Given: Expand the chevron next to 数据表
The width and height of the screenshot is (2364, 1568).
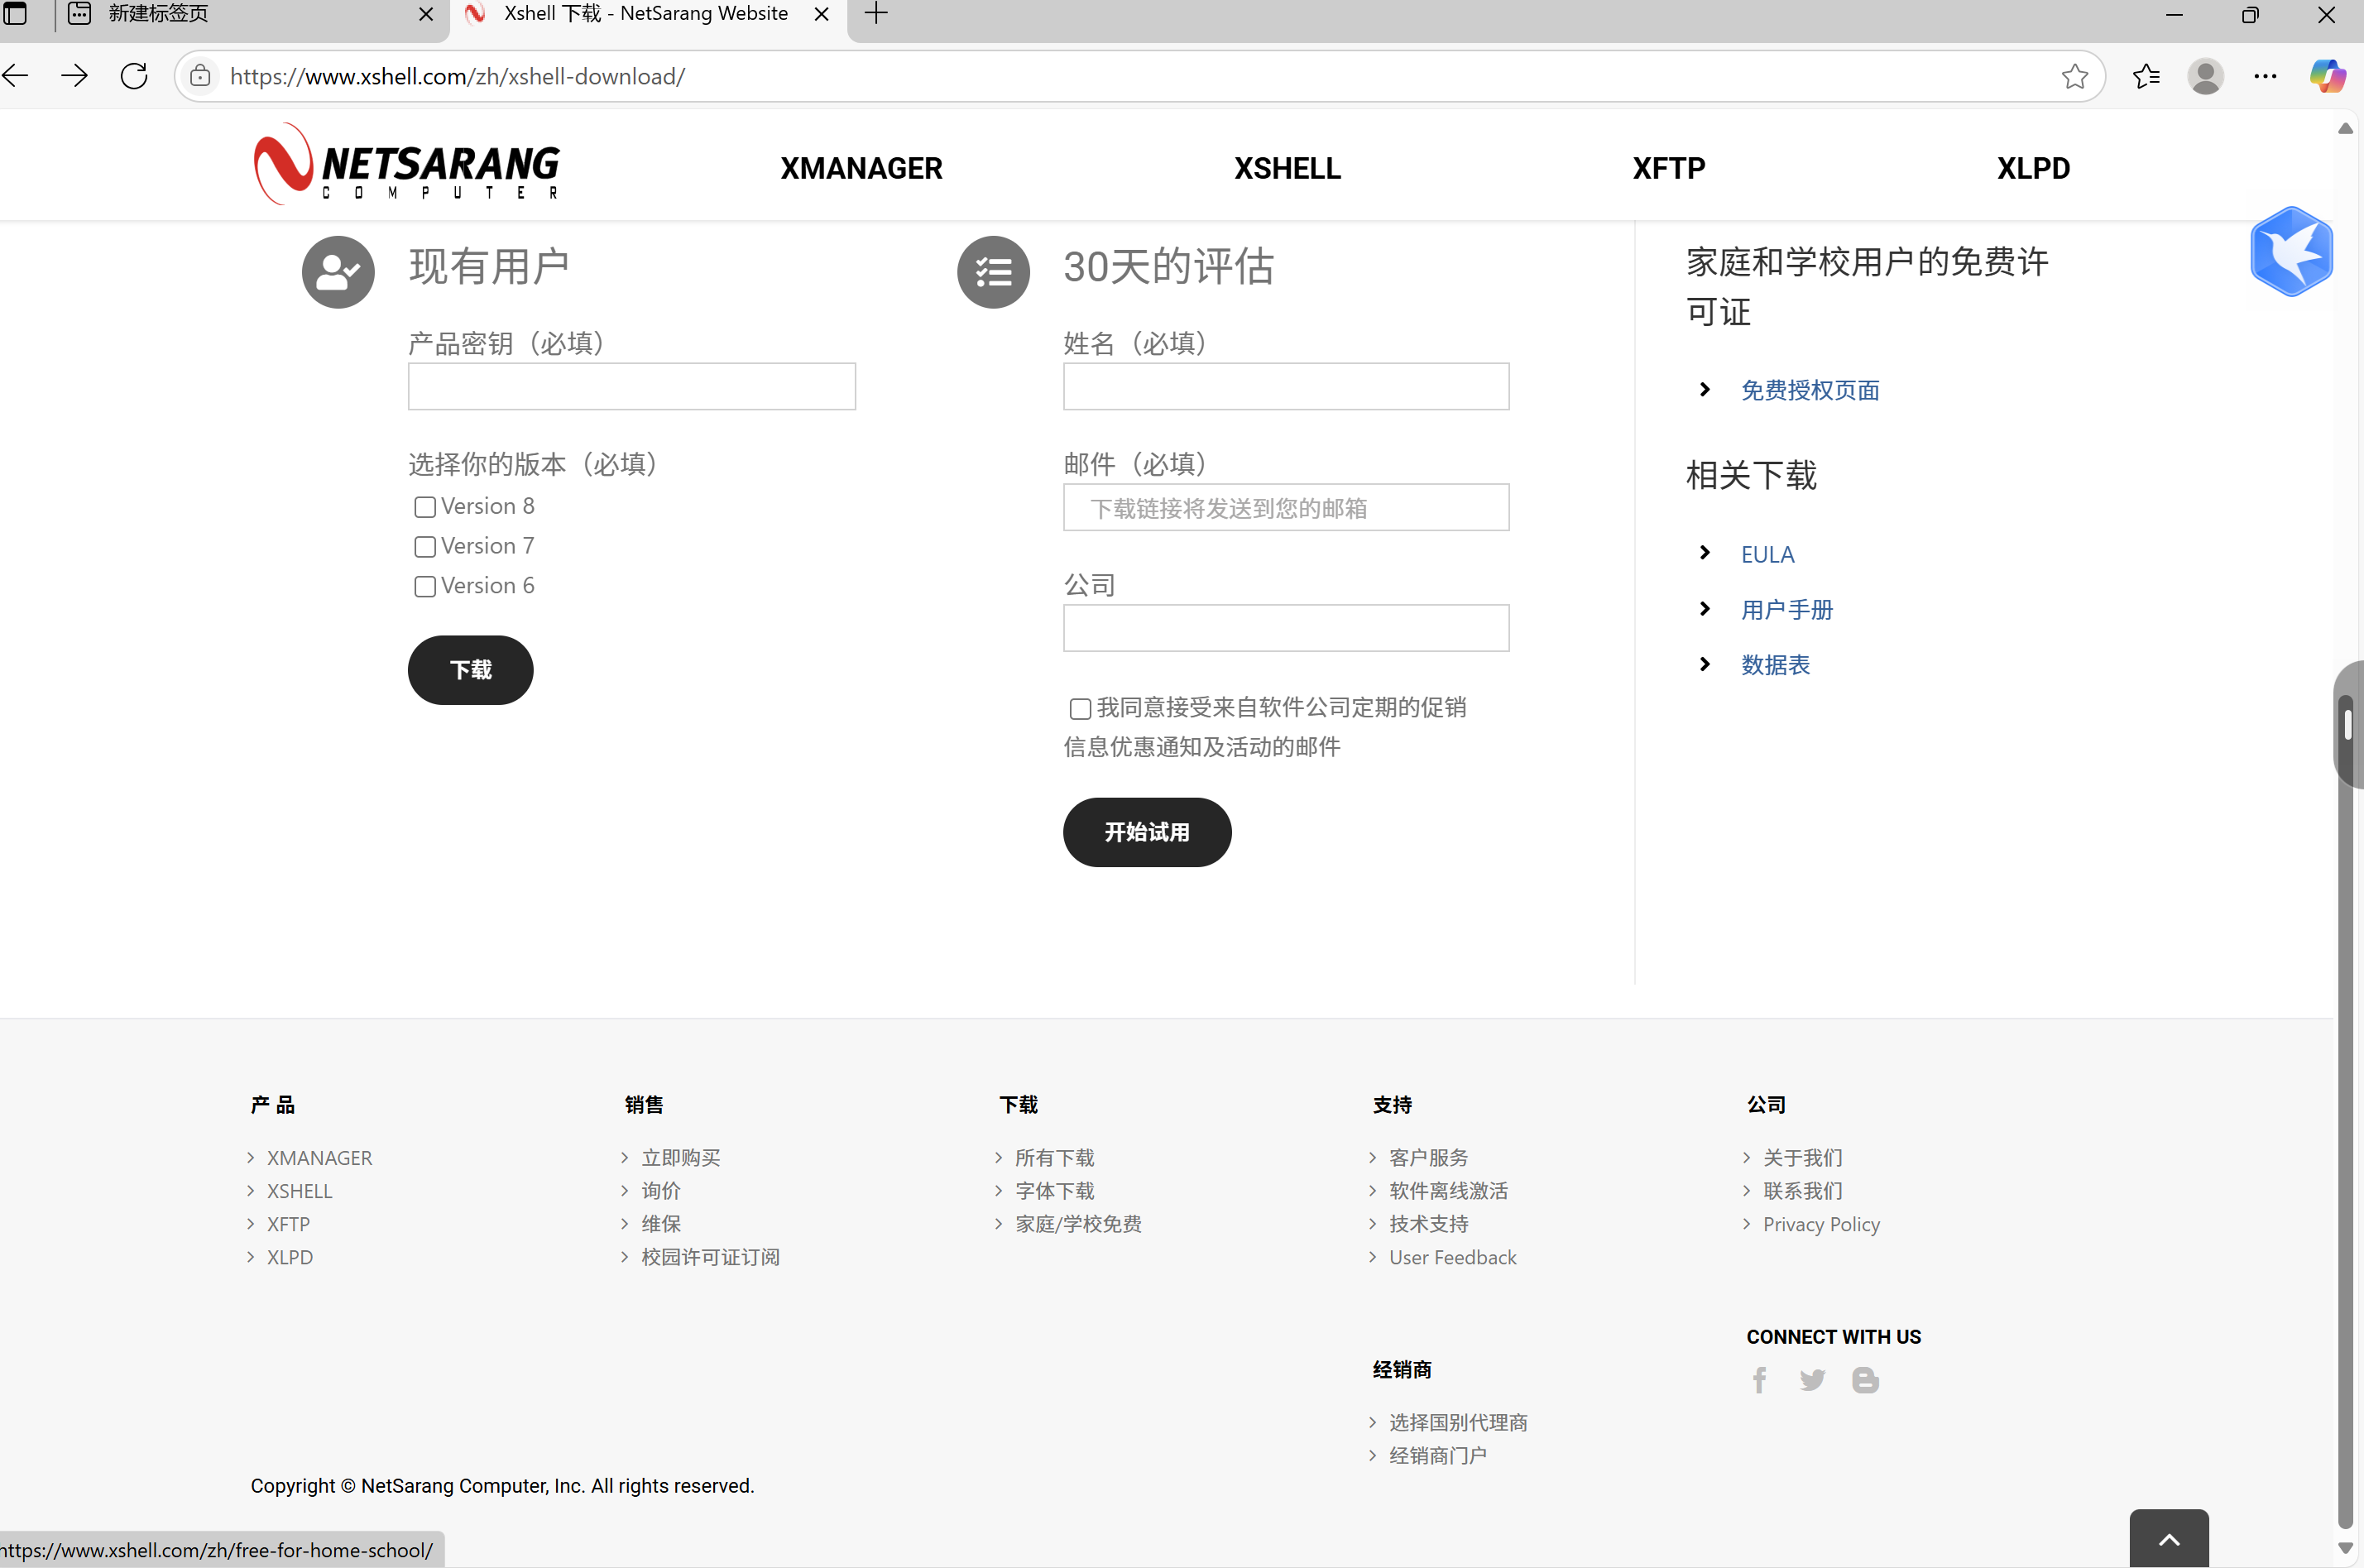Looking at the screenshot, I should (1704, 664).
